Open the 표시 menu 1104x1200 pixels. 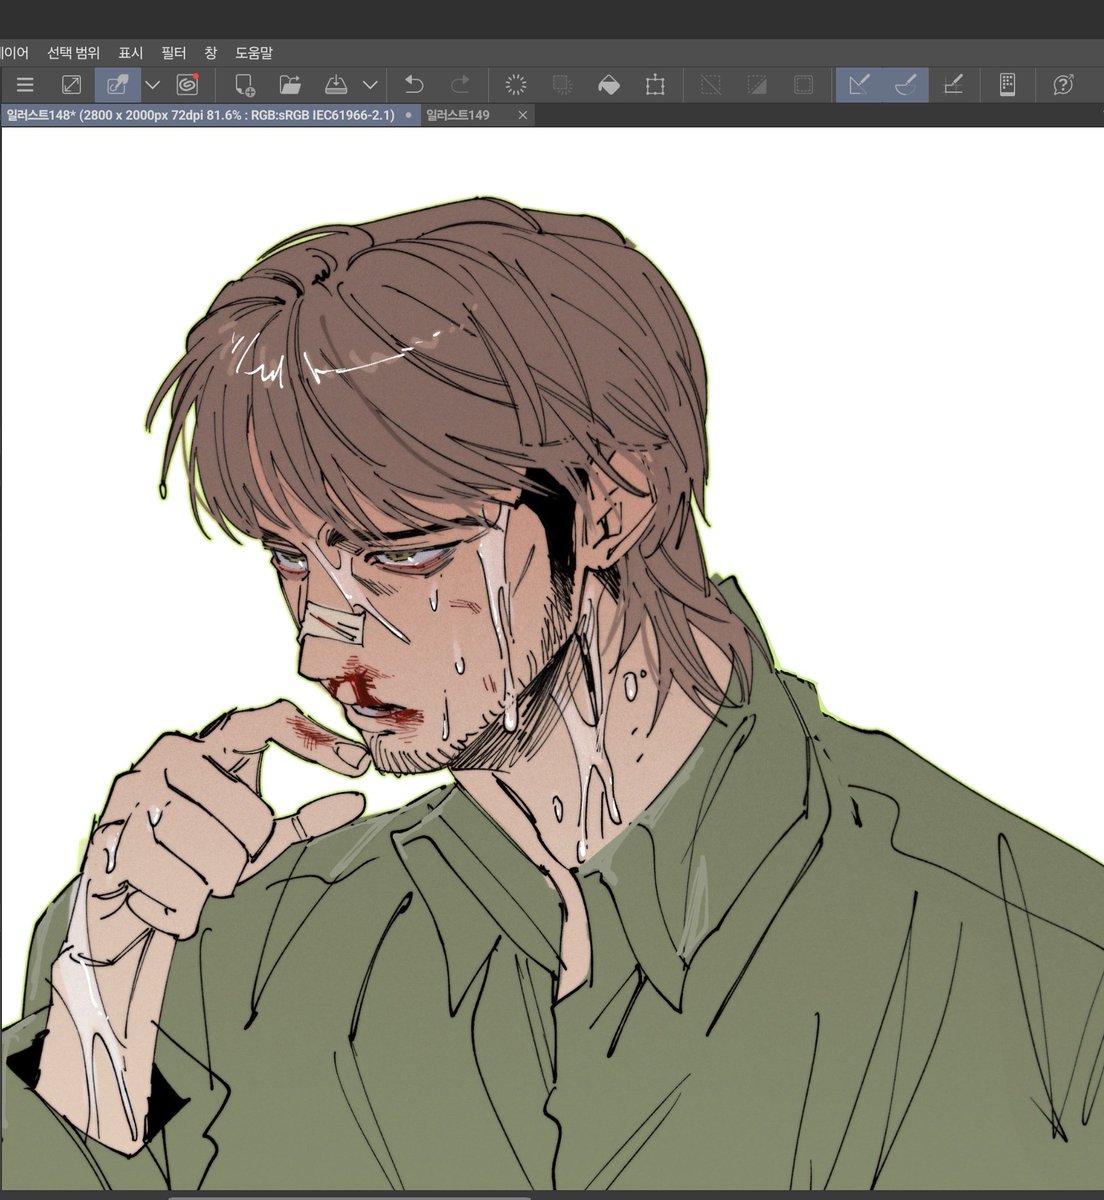pyautogui.click(x=131, y=52)
